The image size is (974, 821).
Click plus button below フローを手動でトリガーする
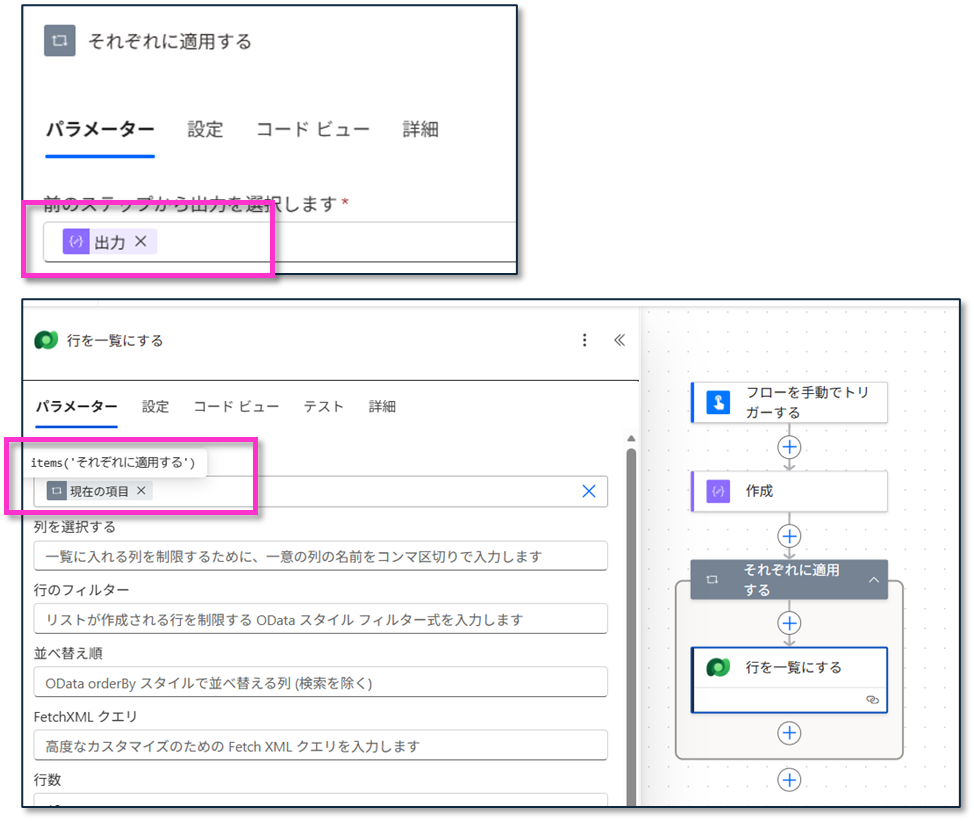(789, 446)
